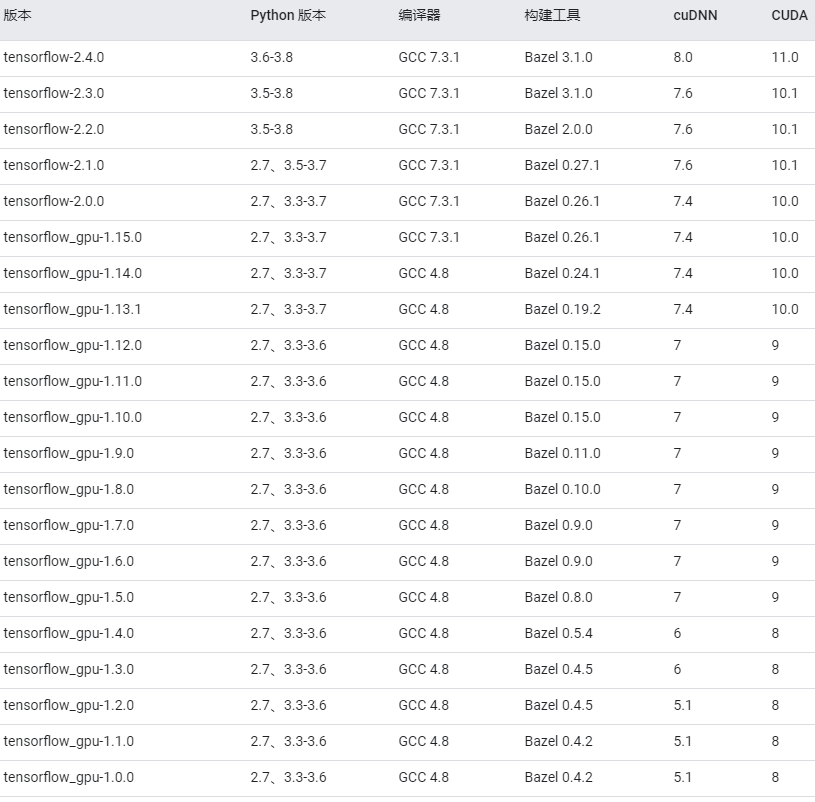Select the tensorflow-2.1.0 version cell
The height and width of the screenshot is (802, 815).
[x=54, y=165]
